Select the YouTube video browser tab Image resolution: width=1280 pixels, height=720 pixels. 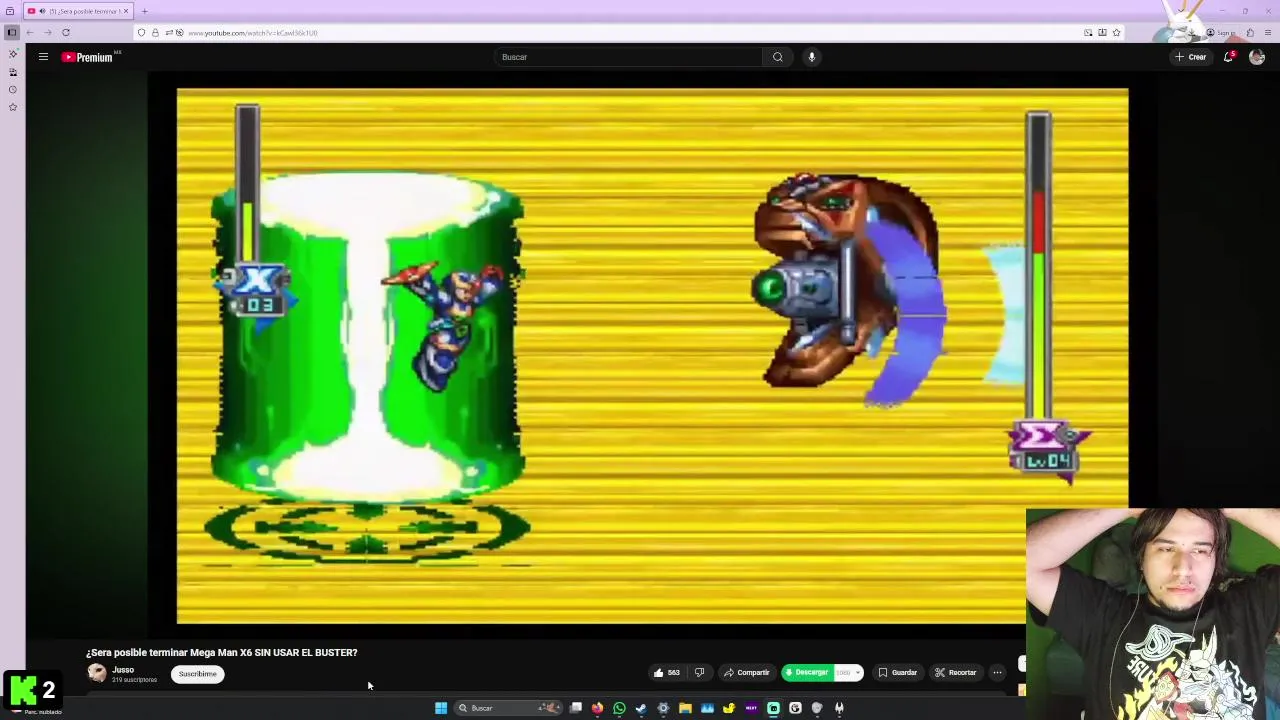point(78,11)
